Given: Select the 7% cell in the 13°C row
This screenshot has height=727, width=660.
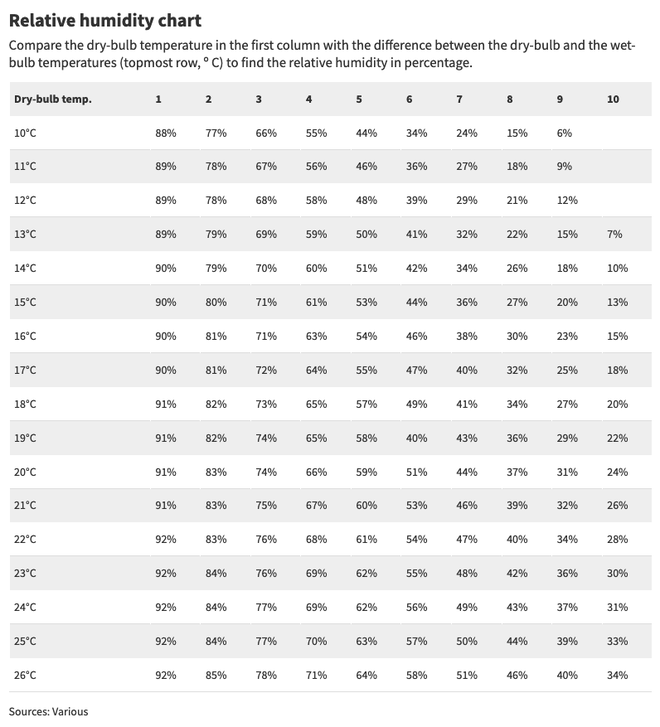Looking at the screenshot, I should click(614, 234).
